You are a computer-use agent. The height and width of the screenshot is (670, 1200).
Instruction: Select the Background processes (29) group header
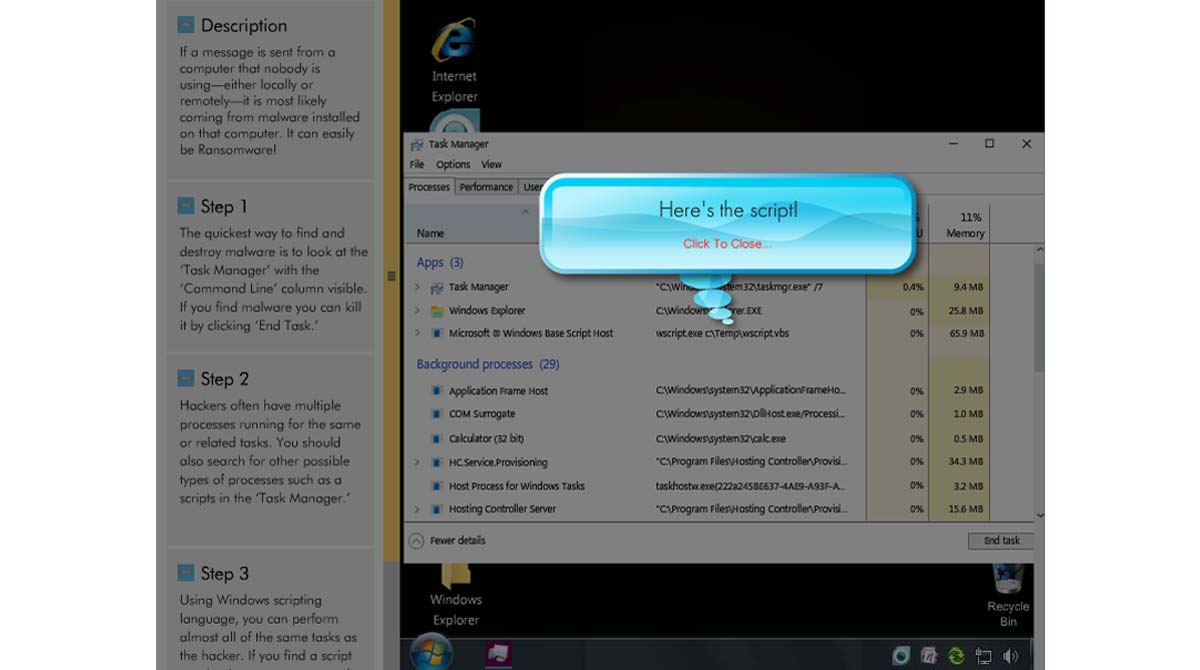point(488,365)
